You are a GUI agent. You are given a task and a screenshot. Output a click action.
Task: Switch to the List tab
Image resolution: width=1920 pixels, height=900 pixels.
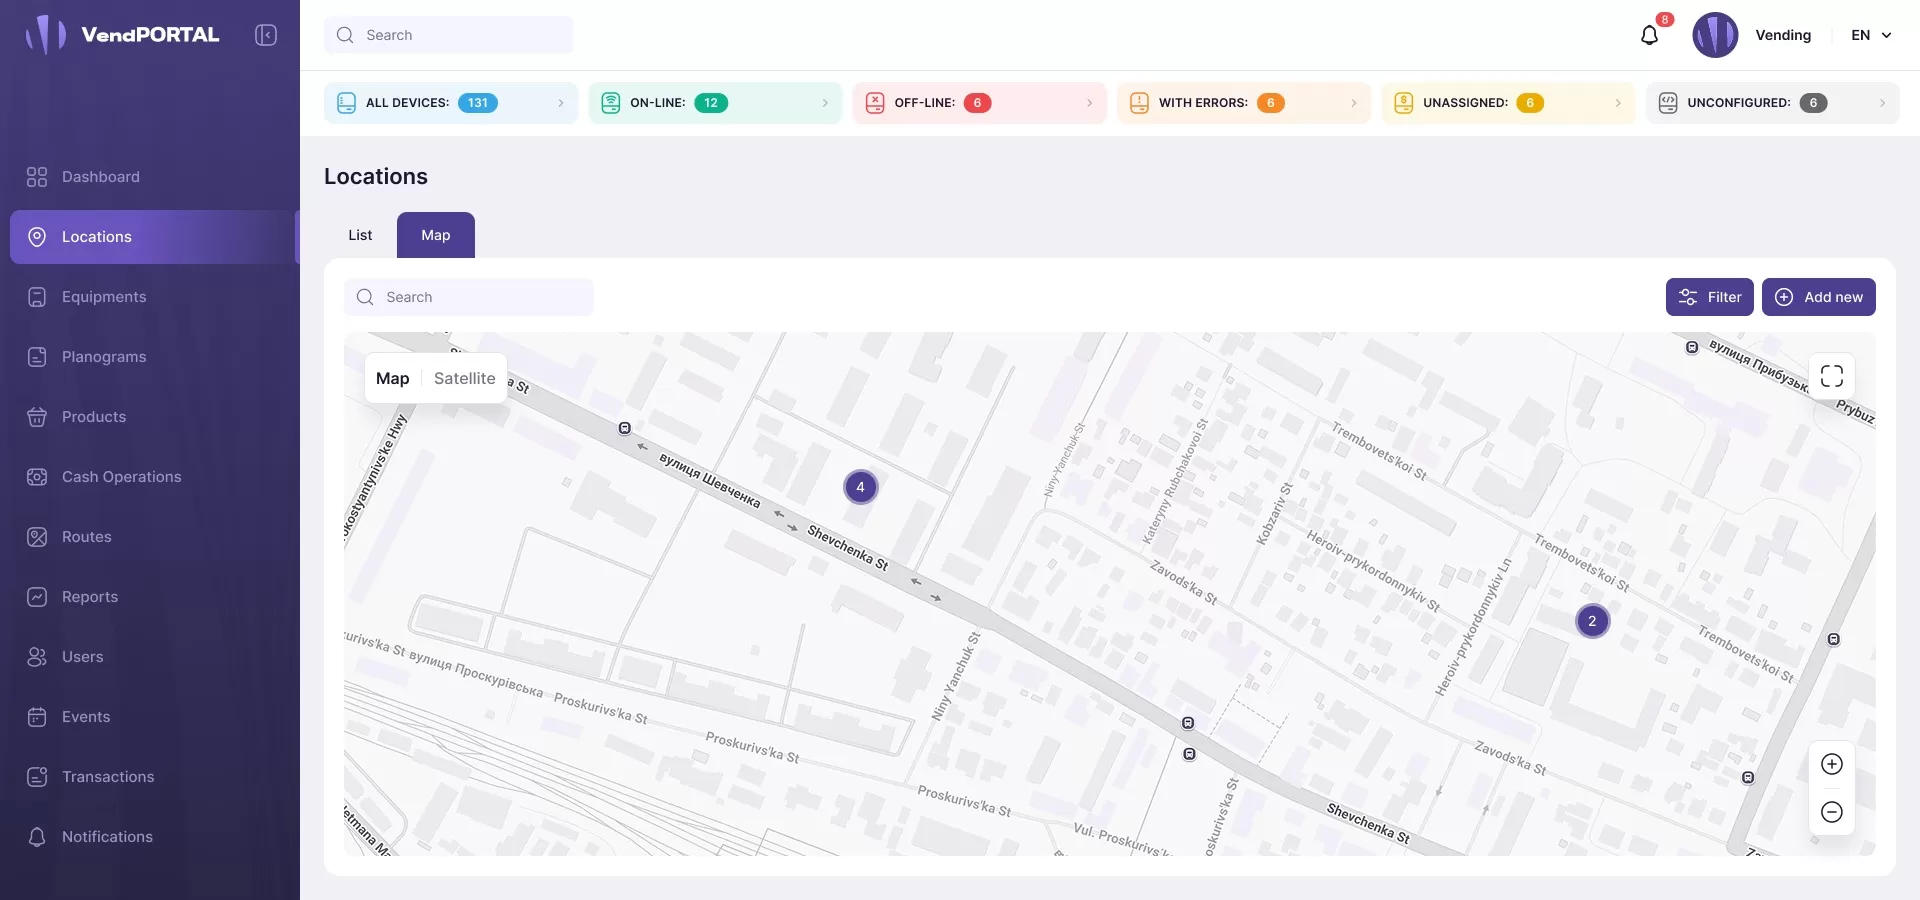pyautogui.click(x=360, y=235)
